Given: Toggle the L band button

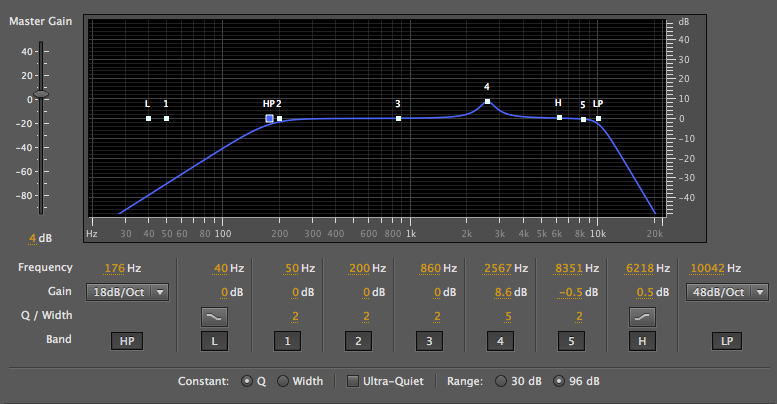Looking at the screenshot, I should (214, 341).
